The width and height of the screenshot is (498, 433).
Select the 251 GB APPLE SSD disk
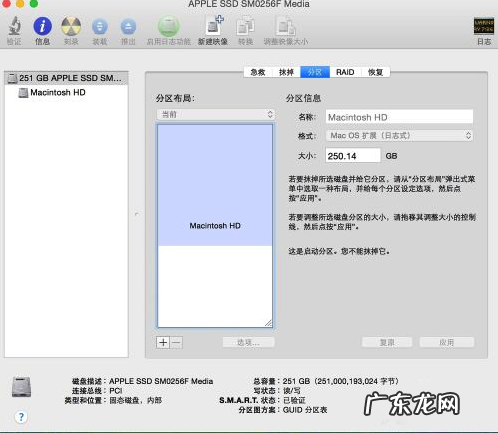(x=66, y=78)
